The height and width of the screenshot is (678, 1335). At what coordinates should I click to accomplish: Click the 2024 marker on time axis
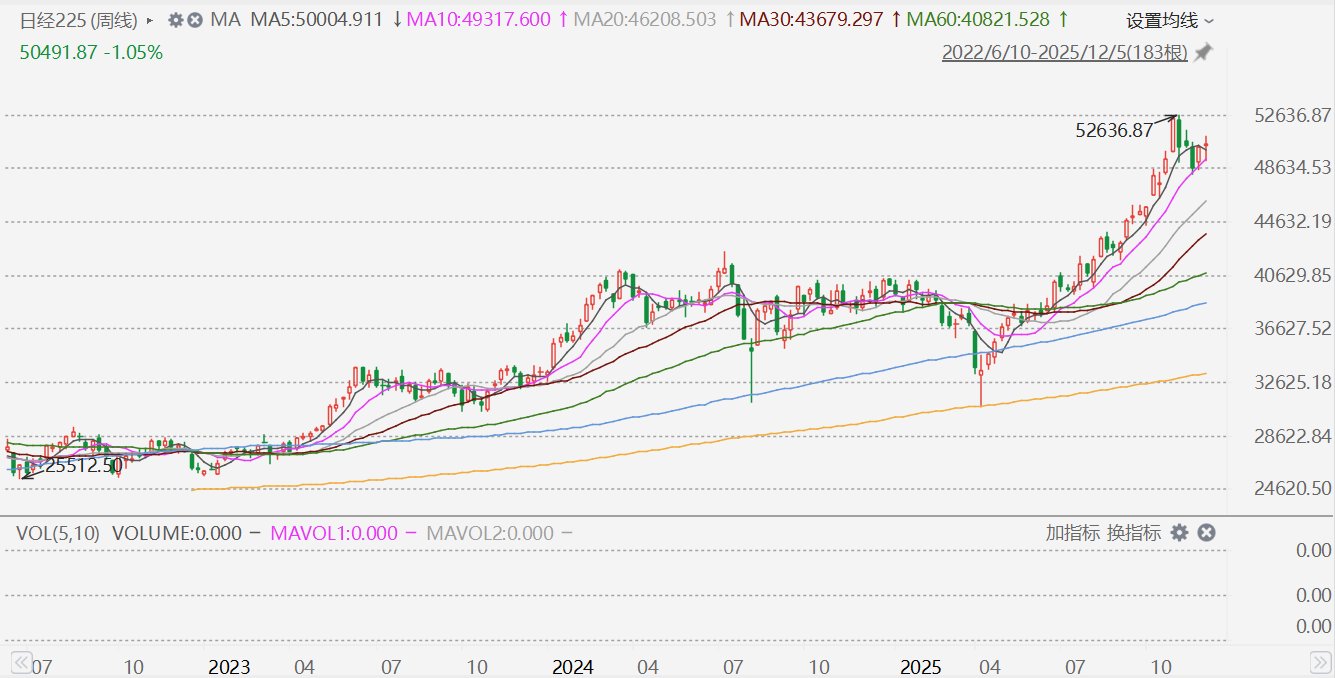(x=573, y=666)
